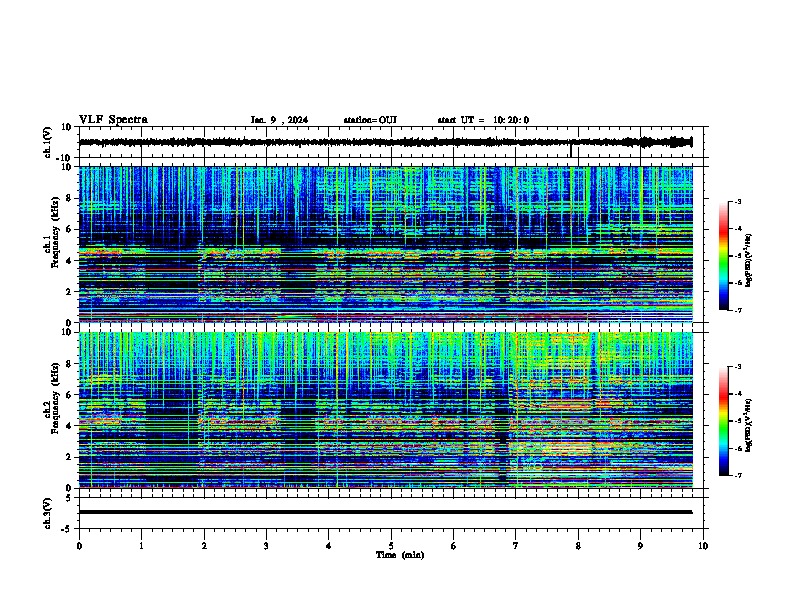Click the "-7" label on ch.2 color bar
Screen dimensions: 792x612
pos(738,475)
